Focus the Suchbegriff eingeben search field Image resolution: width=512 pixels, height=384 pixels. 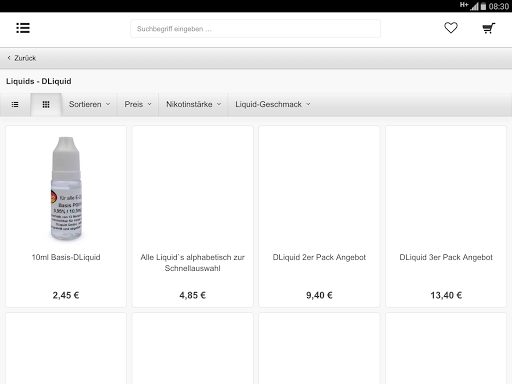(x=255, y=29)
